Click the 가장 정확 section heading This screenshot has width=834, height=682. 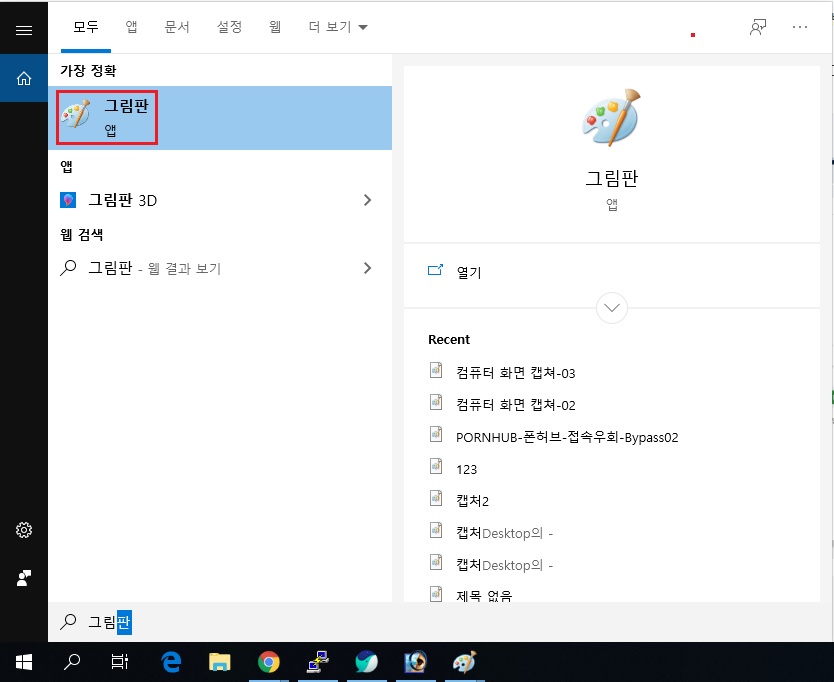click(x=88, y=70)
